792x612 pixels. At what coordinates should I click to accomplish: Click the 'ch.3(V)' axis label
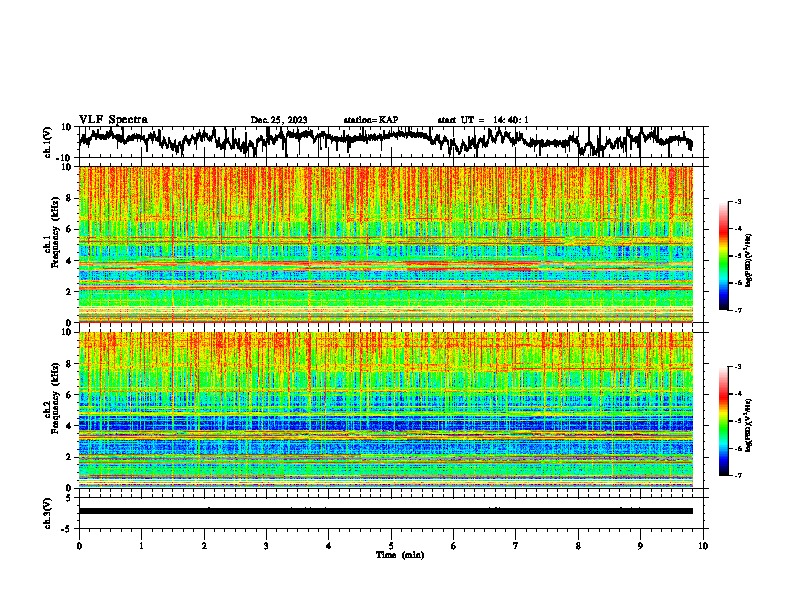48,513
